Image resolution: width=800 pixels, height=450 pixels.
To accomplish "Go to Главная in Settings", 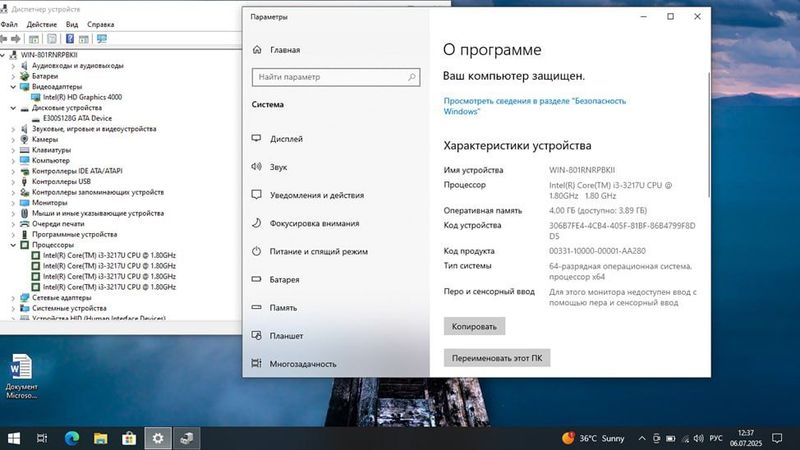I will [285, 49].
